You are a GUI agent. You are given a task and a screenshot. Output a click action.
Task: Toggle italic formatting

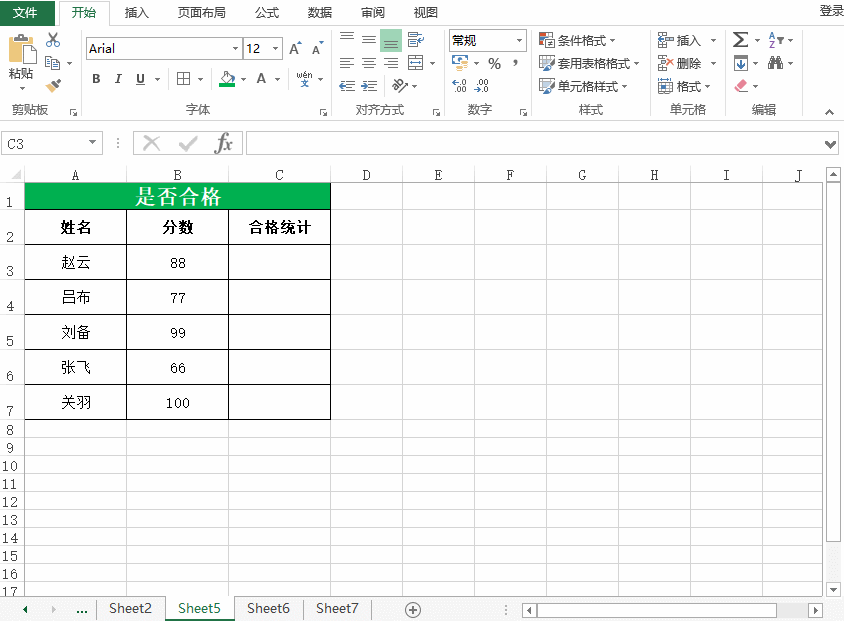(x=117, y=78)
